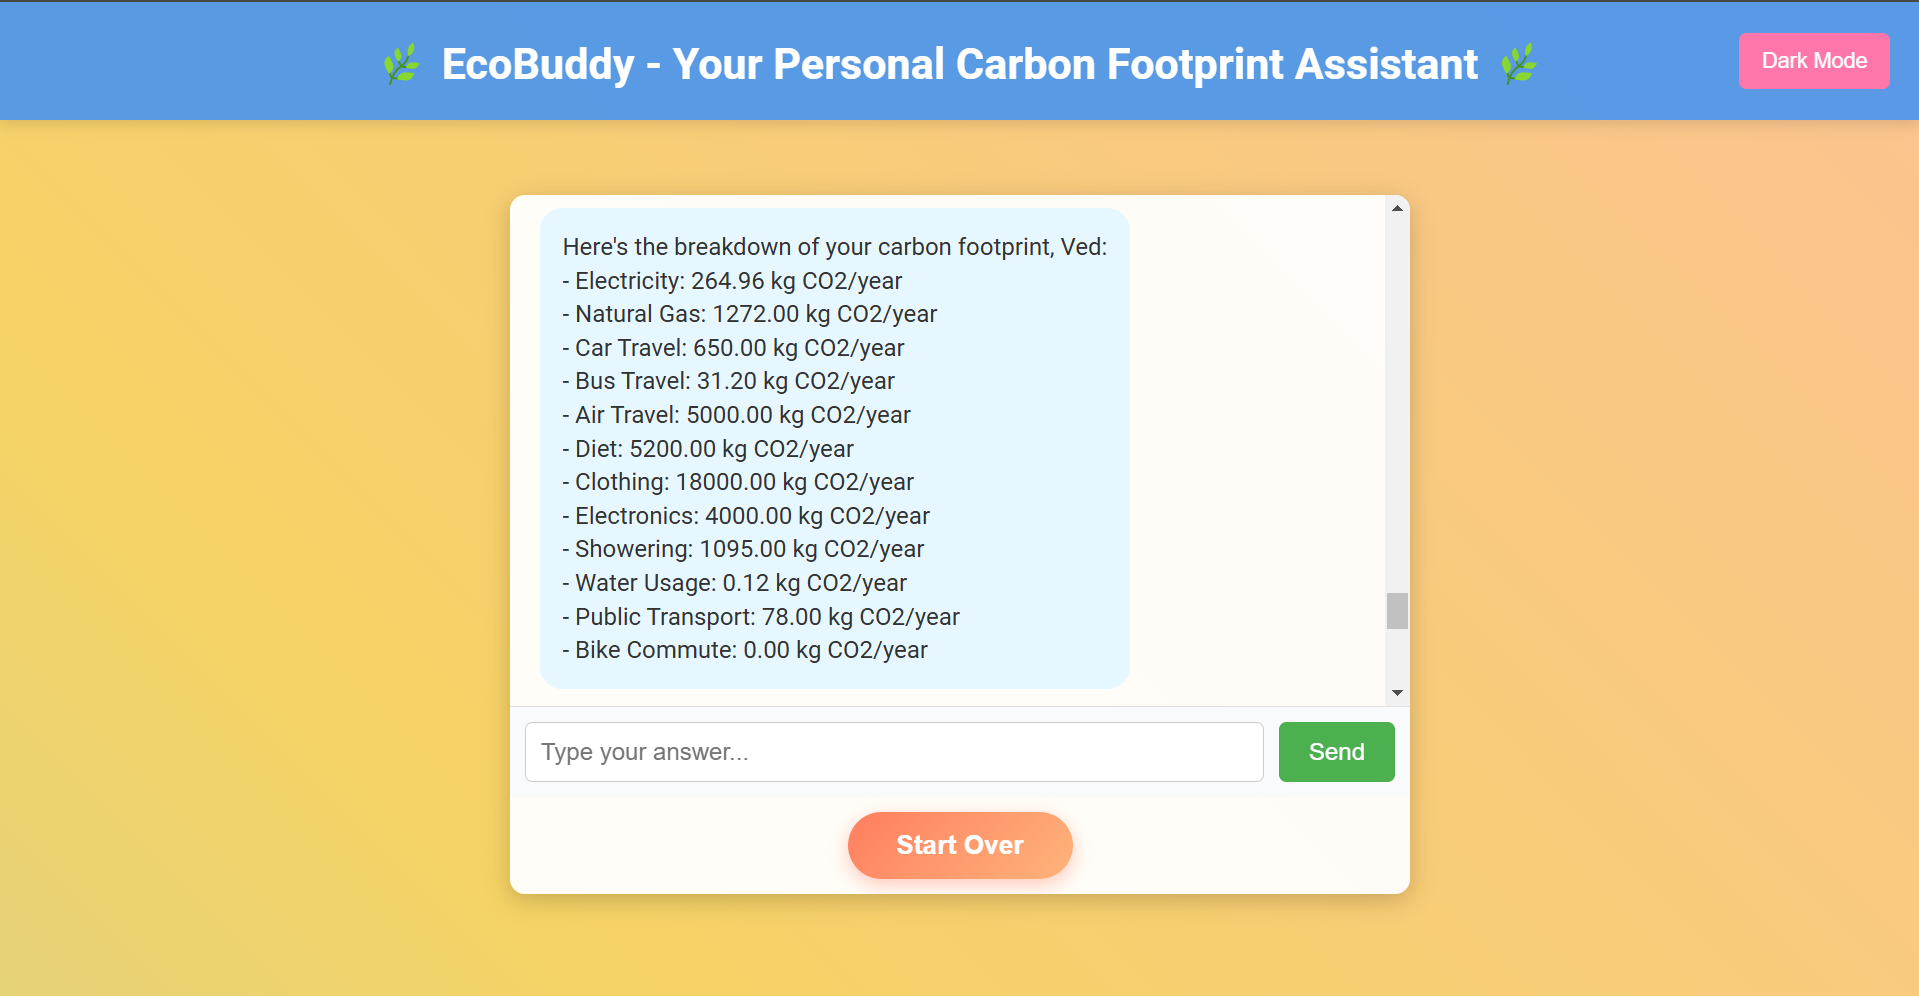Click the Public Transport 78.00 kg line
This screenshot has height=996, width=1919.
tap(761, 617)
